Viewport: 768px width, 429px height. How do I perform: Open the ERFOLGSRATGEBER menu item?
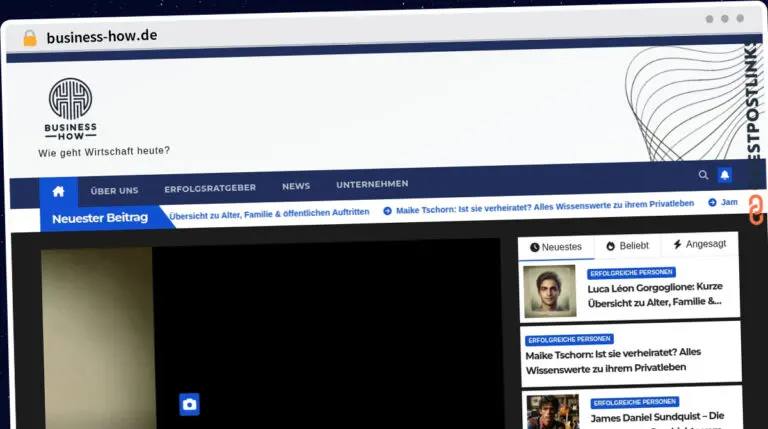210,188
